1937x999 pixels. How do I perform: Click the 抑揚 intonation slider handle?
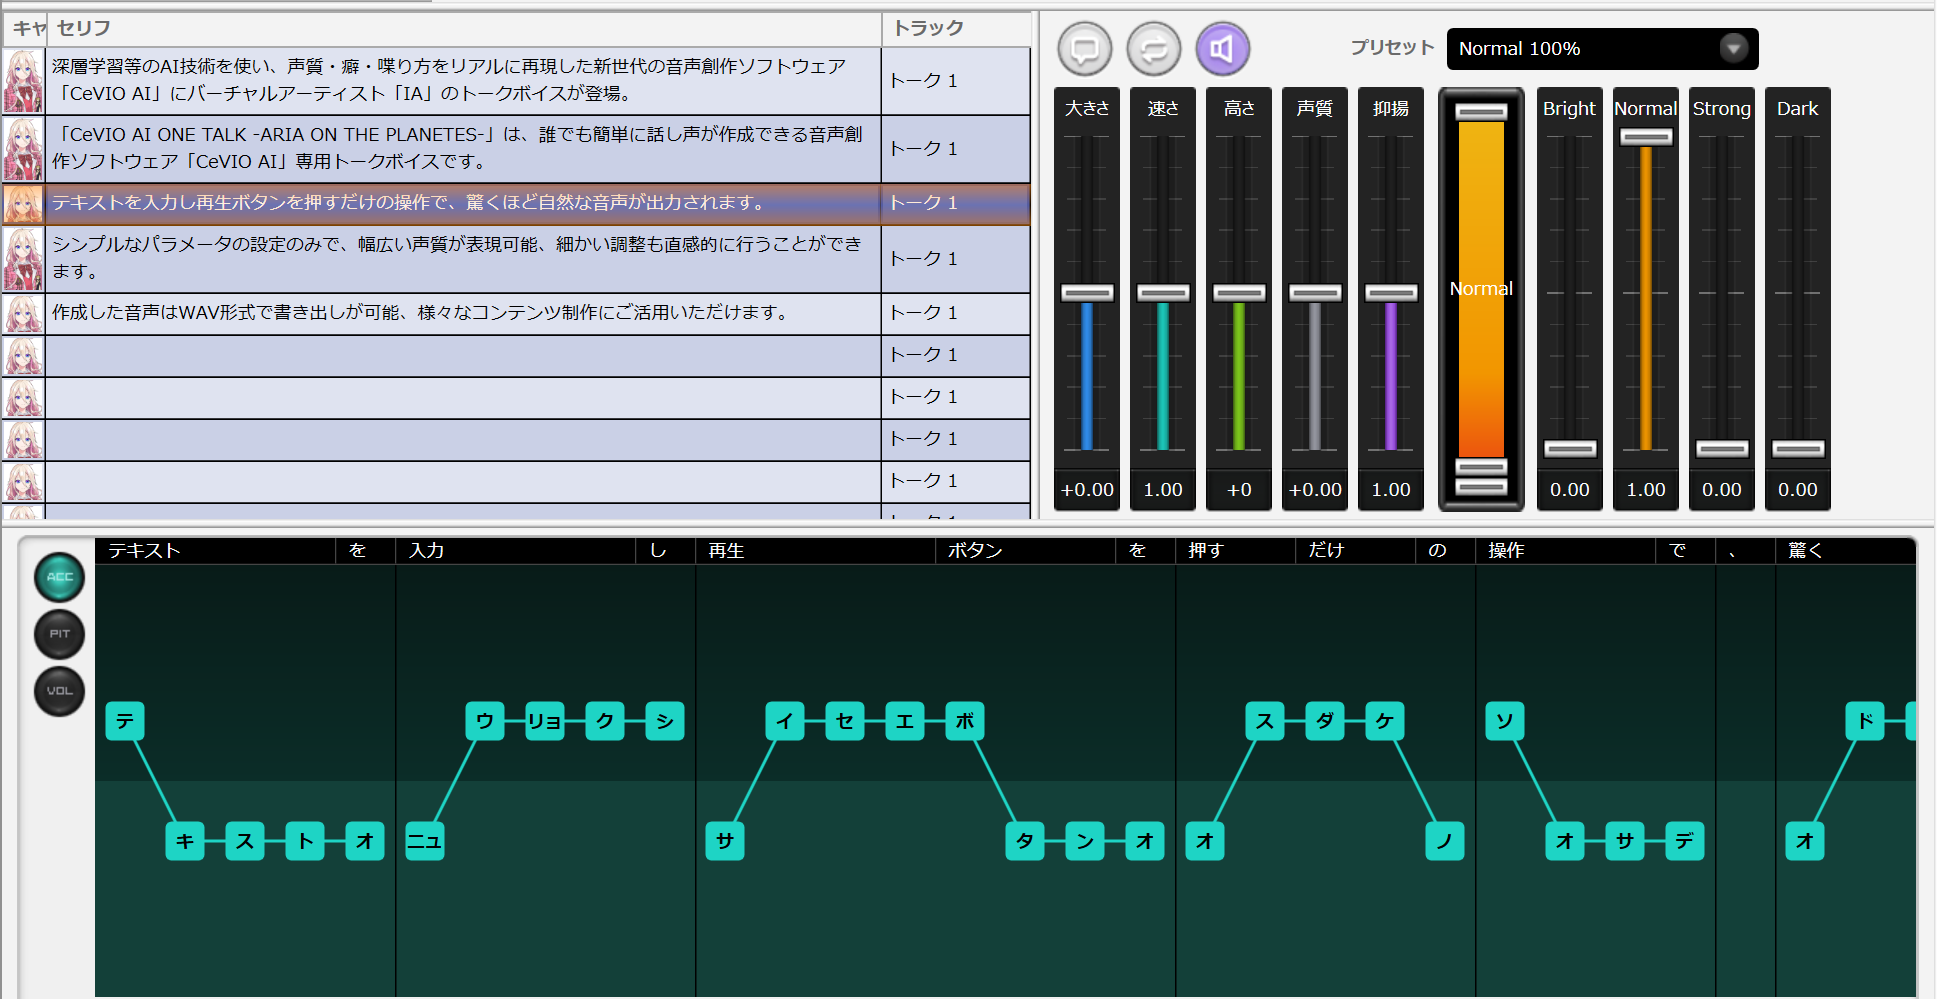point(1391,293)
